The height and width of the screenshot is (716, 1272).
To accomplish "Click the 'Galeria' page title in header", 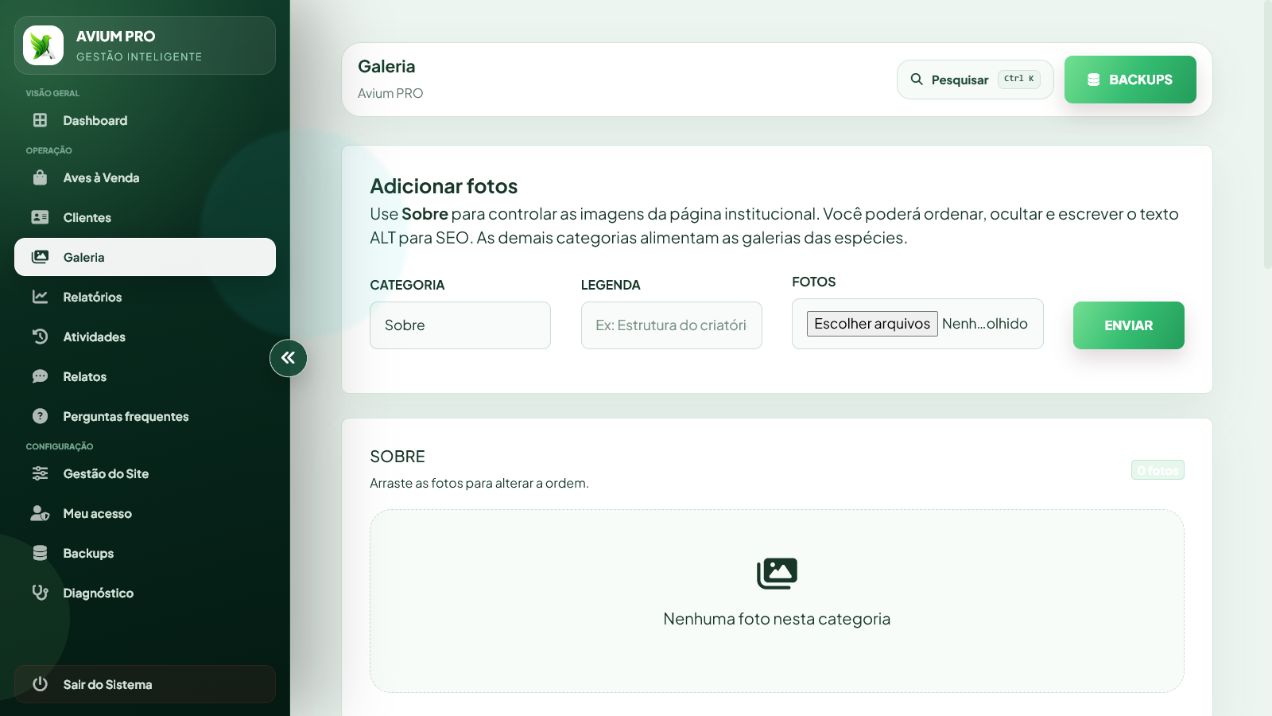I will [386, 66].
